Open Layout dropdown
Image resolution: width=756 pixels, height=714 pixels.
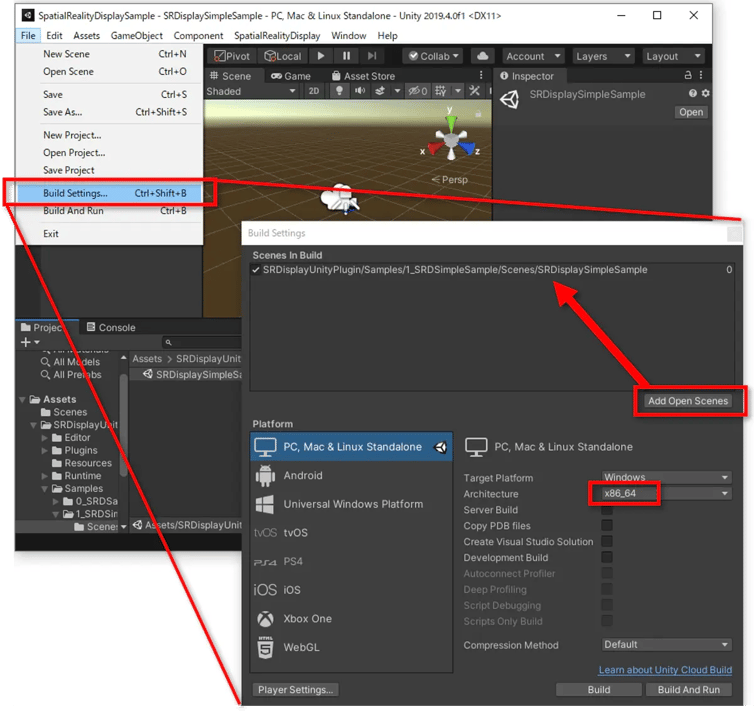point(673,56)
